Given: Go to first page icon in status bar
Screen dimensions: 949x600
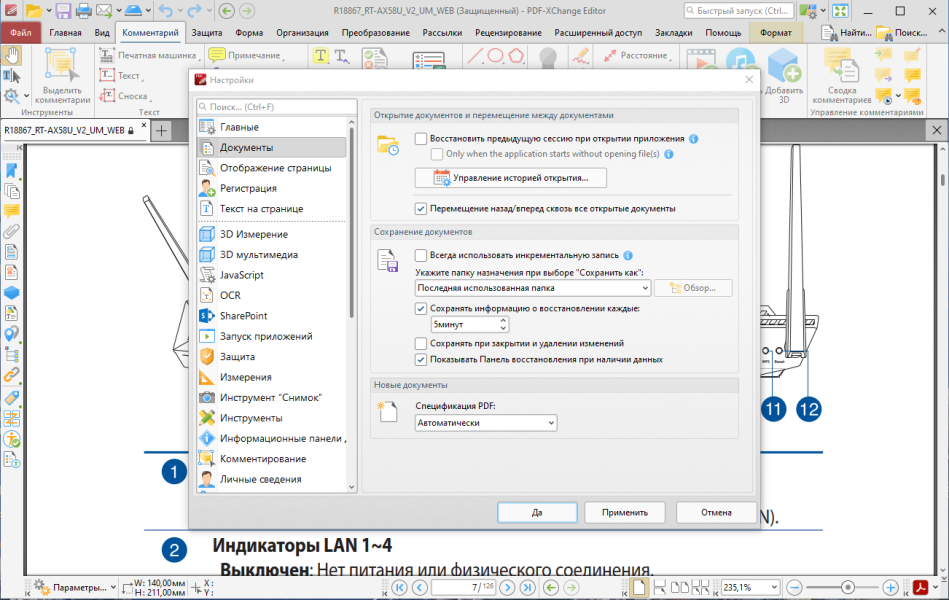Looking at the screenshot, I should pyautogui.click(x=399, y=587).
